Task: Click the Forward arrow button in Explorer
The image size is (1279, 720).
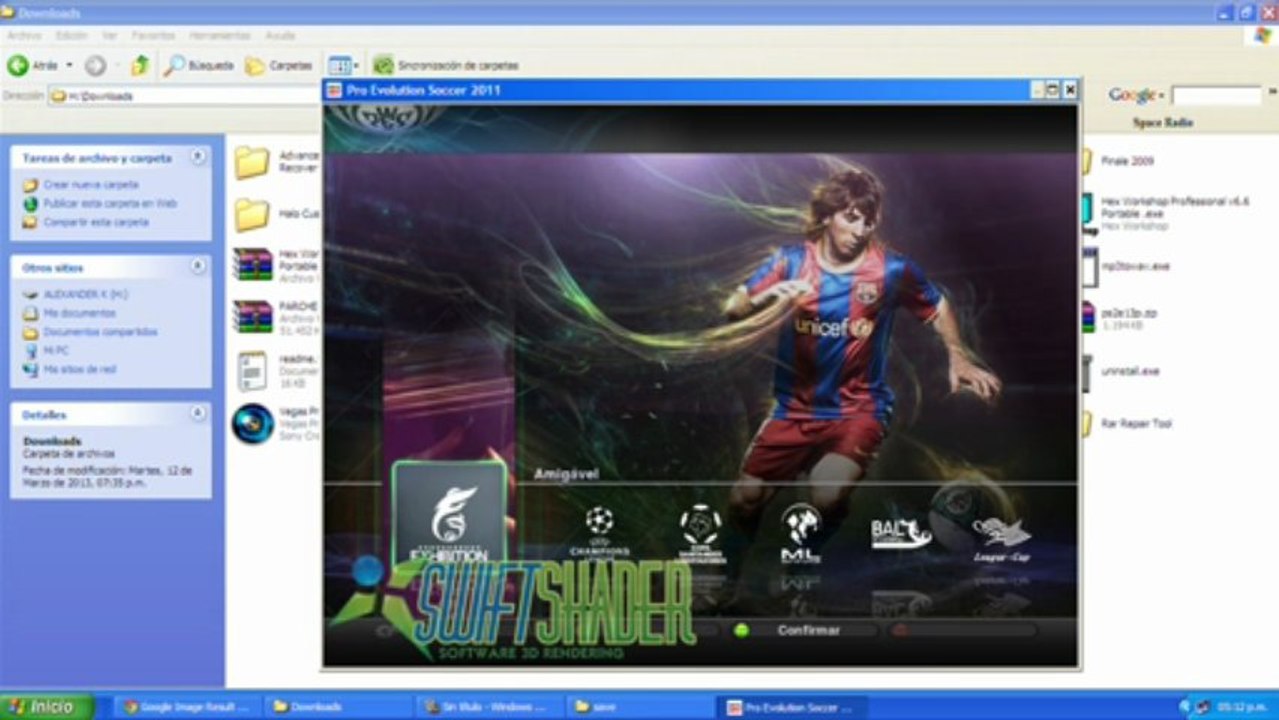Action: click(95, 65)
